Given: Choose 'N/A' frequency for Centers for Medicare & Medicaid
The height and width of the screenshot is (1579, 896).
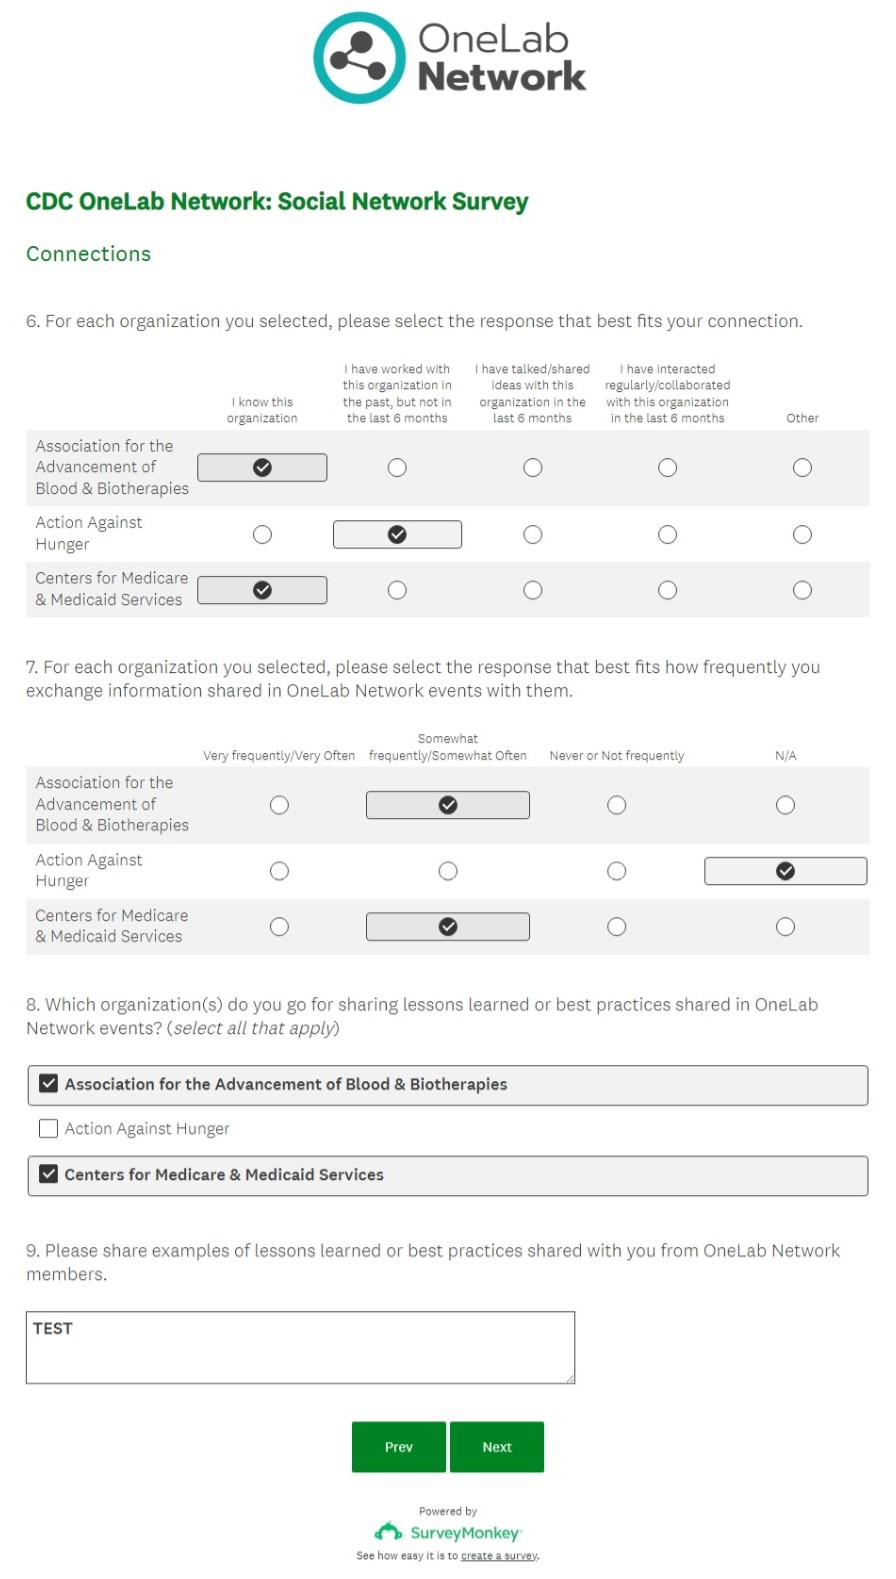Looking at the screenshot, I should click(785, 928).
